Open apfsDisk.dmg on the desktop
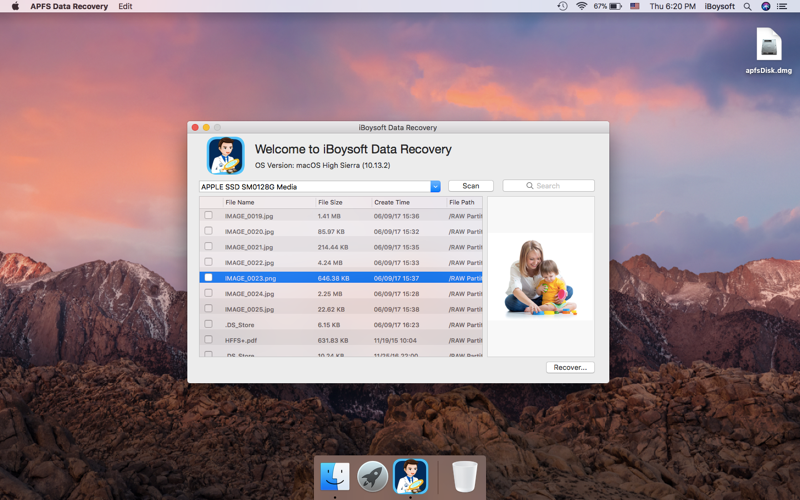Image resolution: width=800 pixels, height=500 pixels. [768, 46]
